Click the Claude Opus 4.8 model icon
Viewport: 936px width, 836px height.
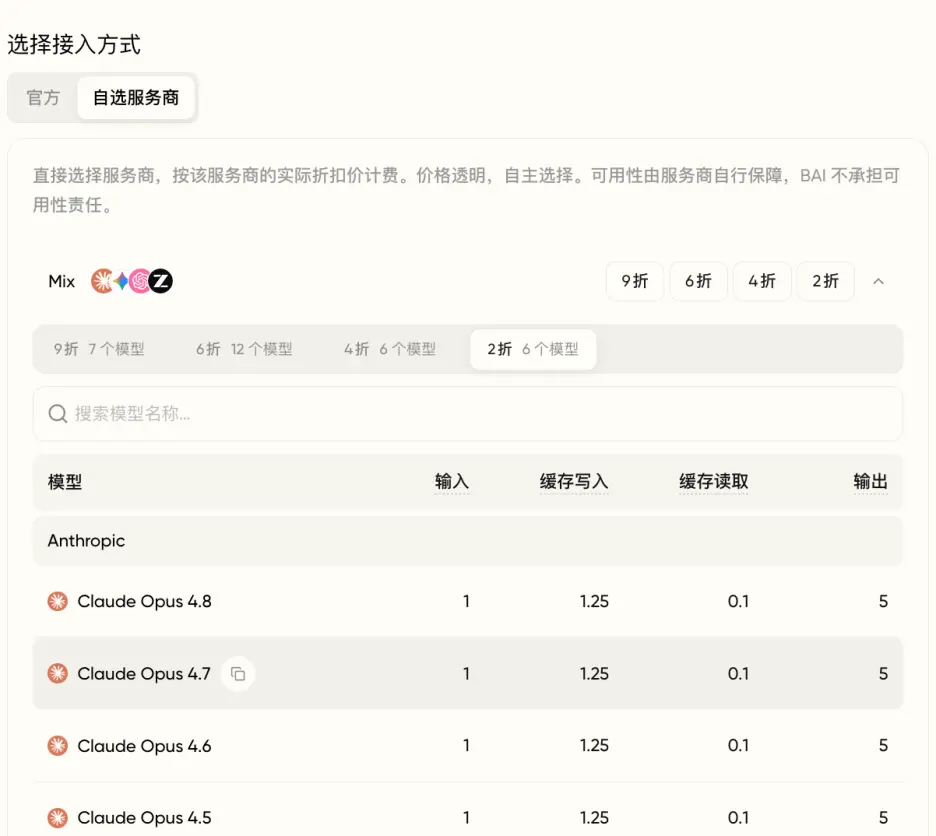click(x=58, y=601)
